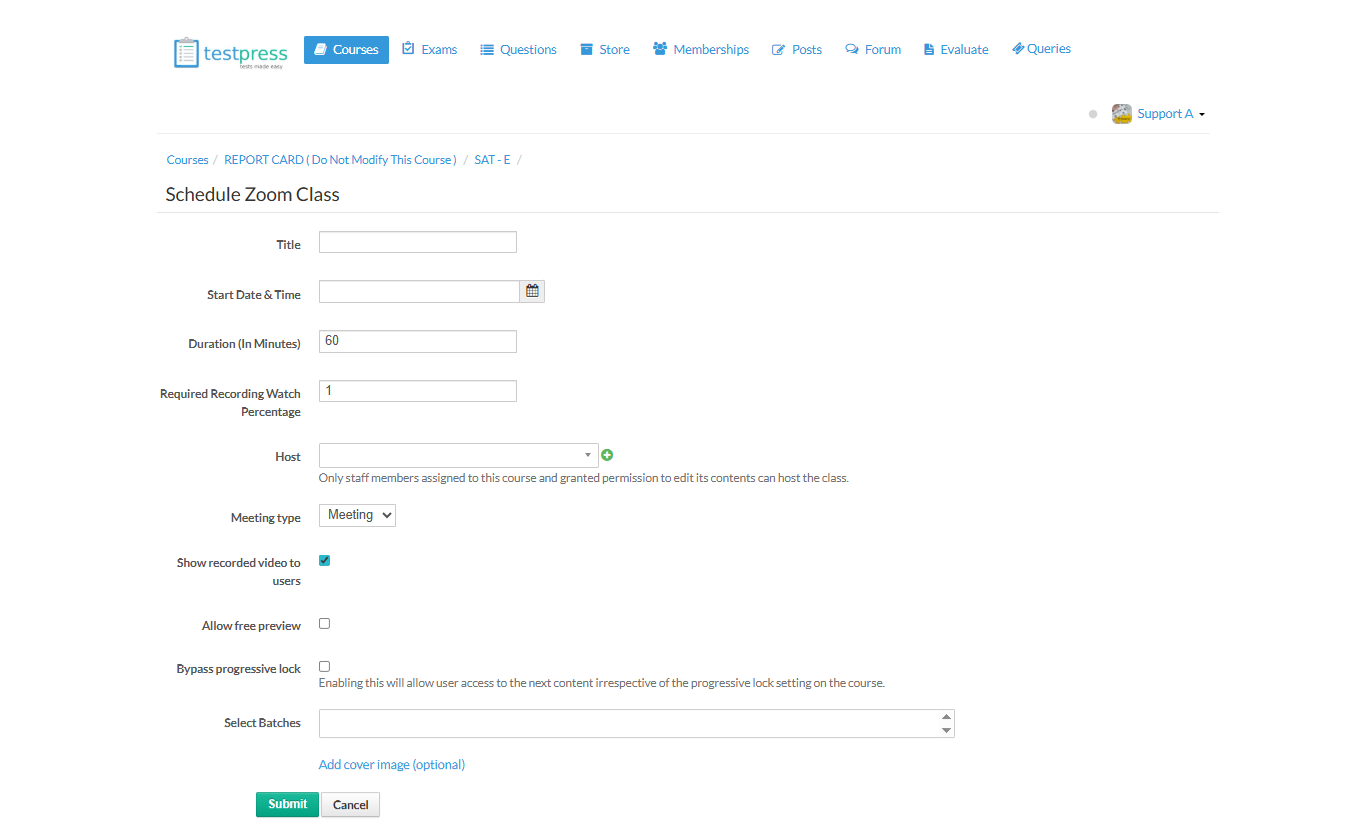Go to the Store menu
Image resolution: width=1366 pixels, height=837 pixels.
click(605, 49)
